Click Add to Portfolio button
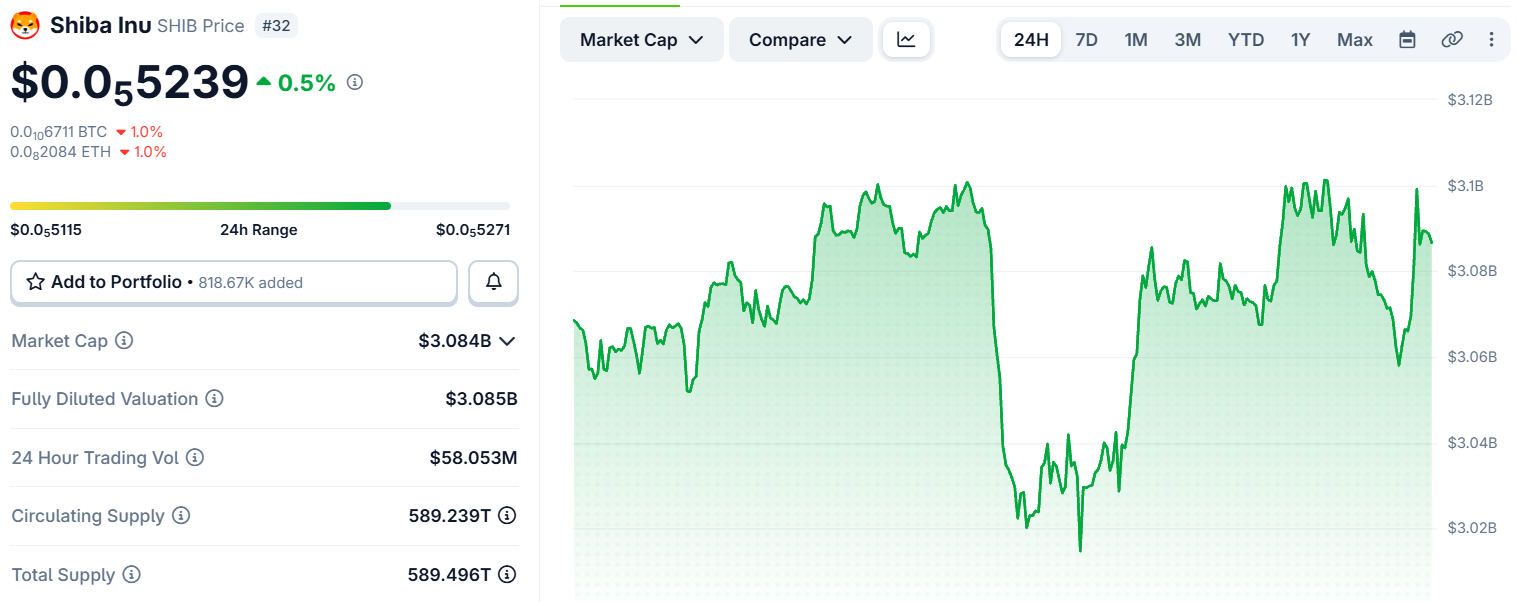Viewport: 1517px width, 602px height. click(234, 282)
